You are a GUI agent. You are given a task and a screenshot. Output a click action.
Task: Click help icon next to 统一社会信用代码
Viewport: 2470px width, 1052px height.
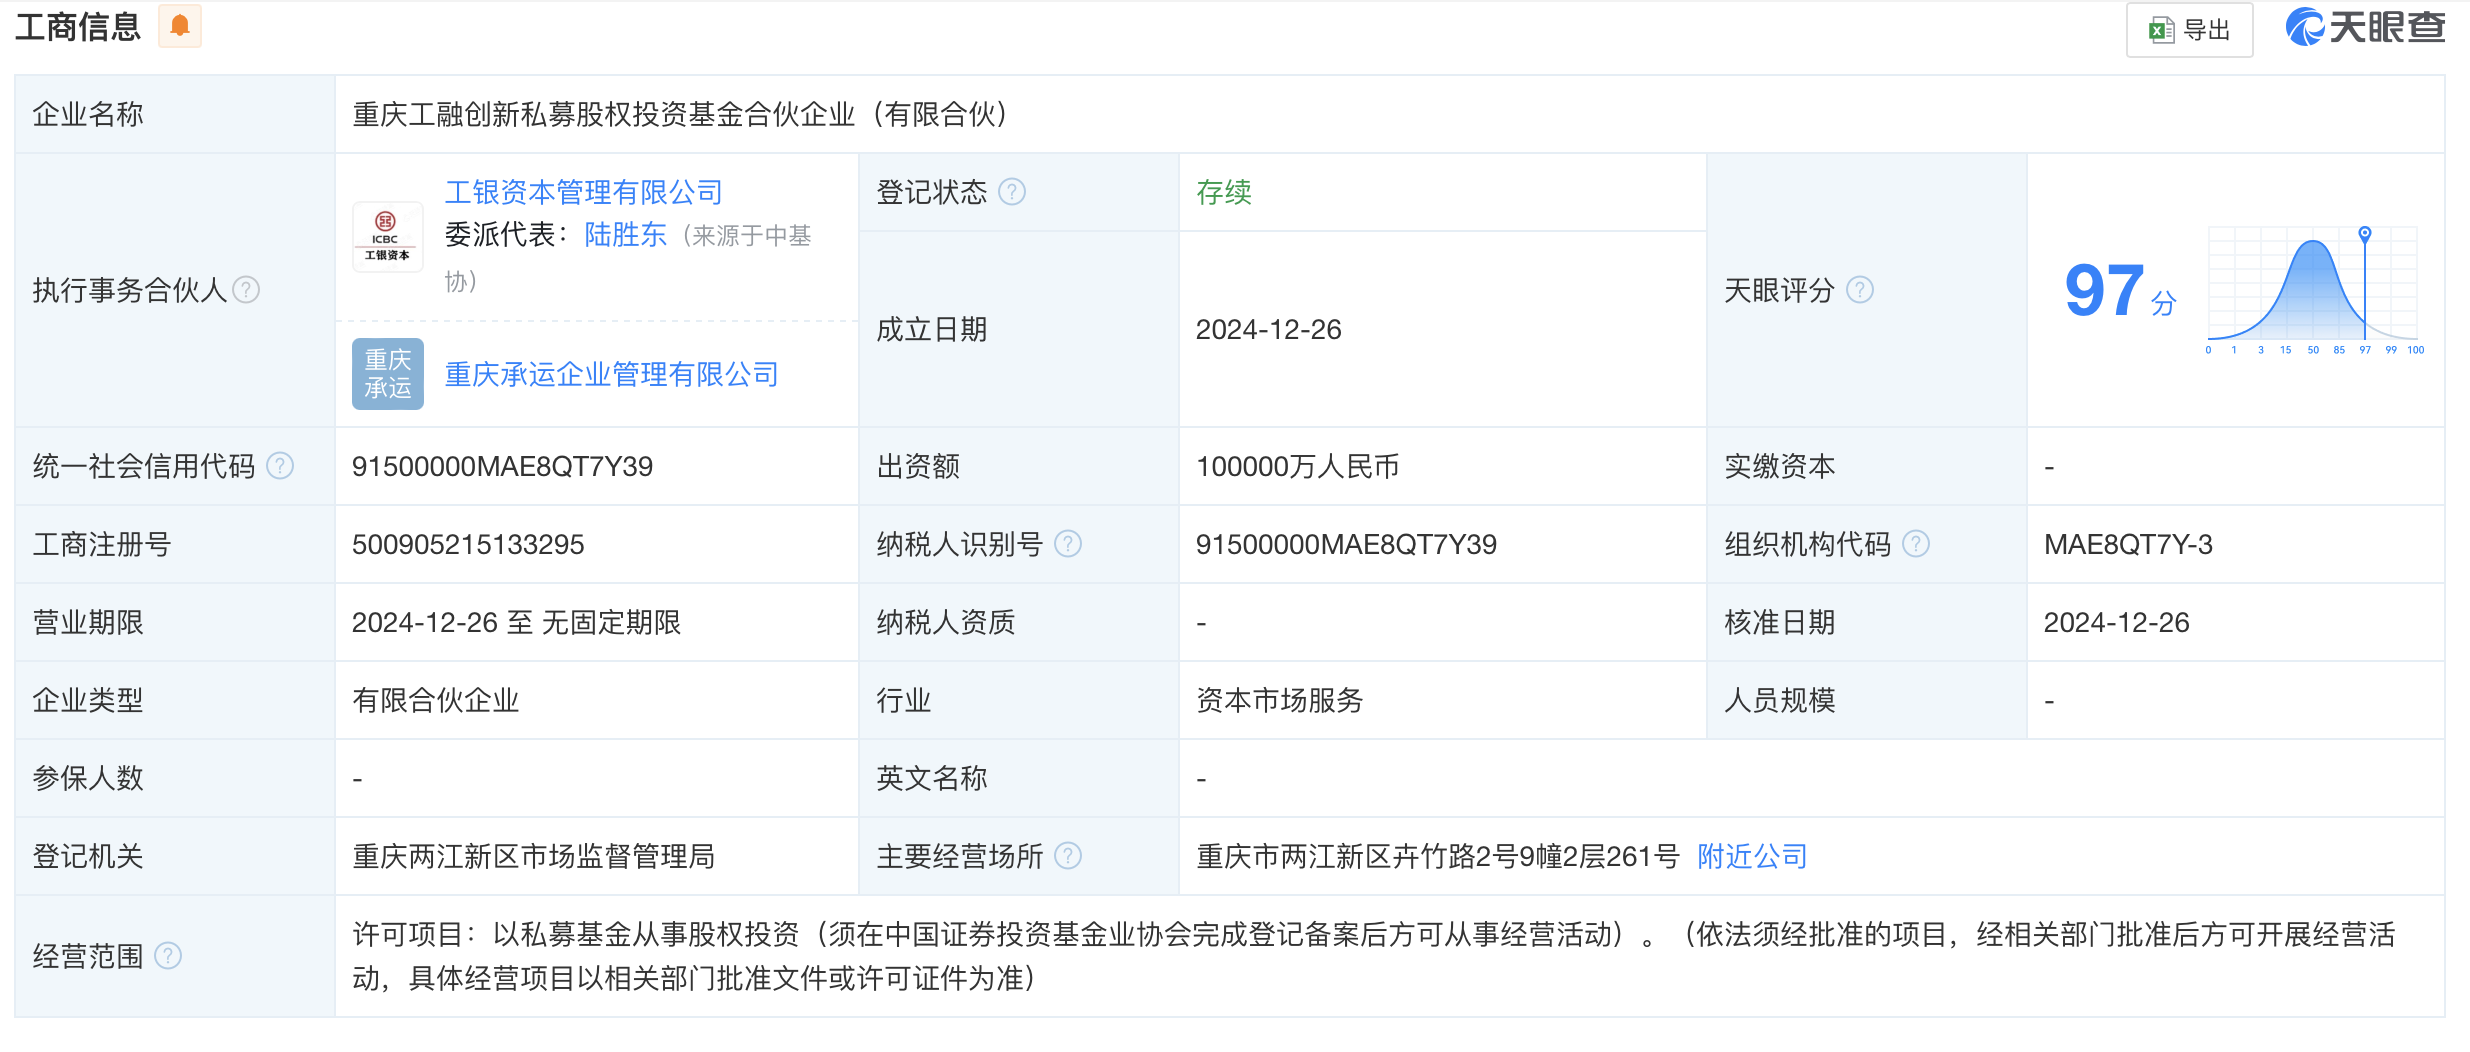click(x=281, y=466)
